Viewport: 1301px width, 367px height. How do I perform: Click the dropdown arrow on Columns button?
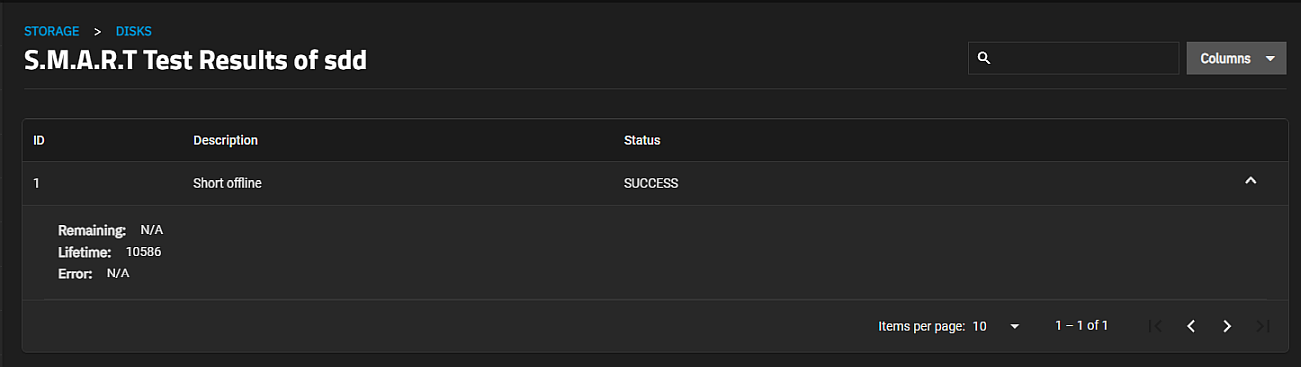pyautogui.click(x=1270, y=58)
